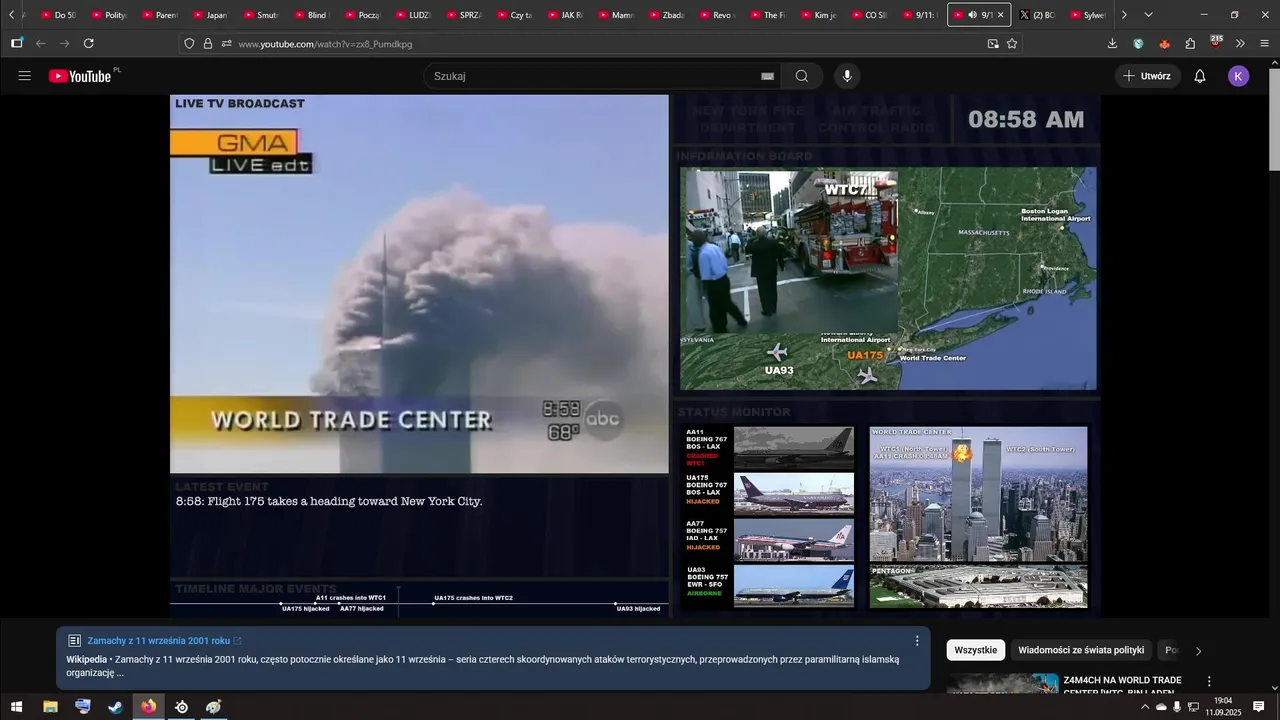The width and height of the screenshot is (1280, 720).
Task: Click the Z4M4CH suggested video thumbnail
Action: tap(1003, 683)
